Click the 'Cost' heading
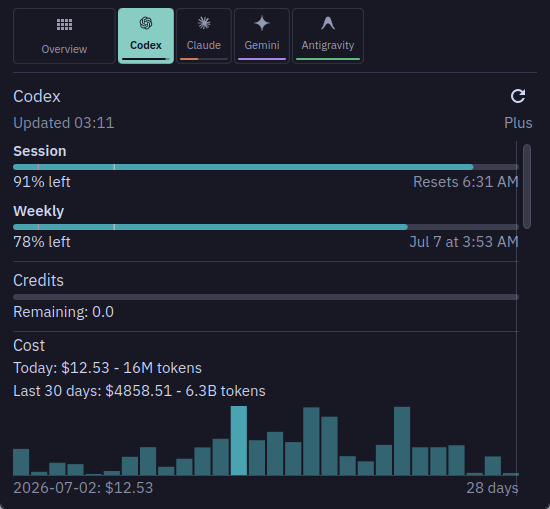Image resolution: width=550 pixels, height=509 pixels. pyautogui.click(x=29, y=346)
